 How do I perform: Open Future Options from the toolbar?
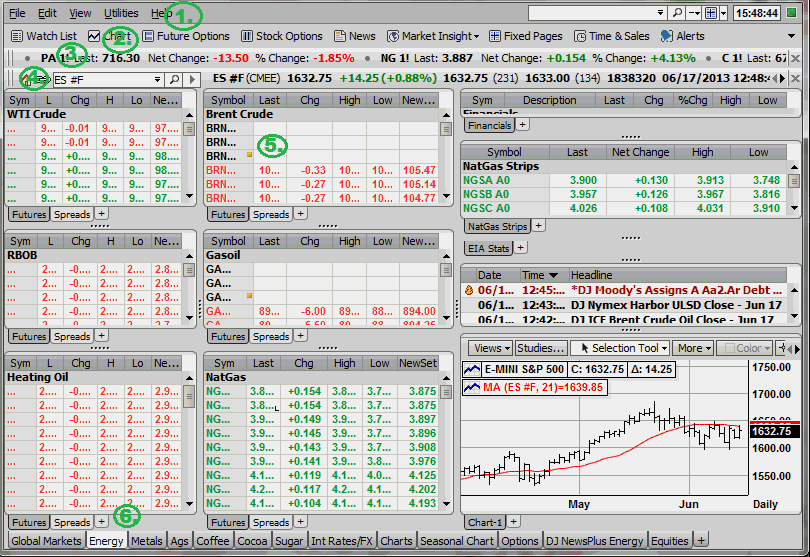[x=186, y=36]
